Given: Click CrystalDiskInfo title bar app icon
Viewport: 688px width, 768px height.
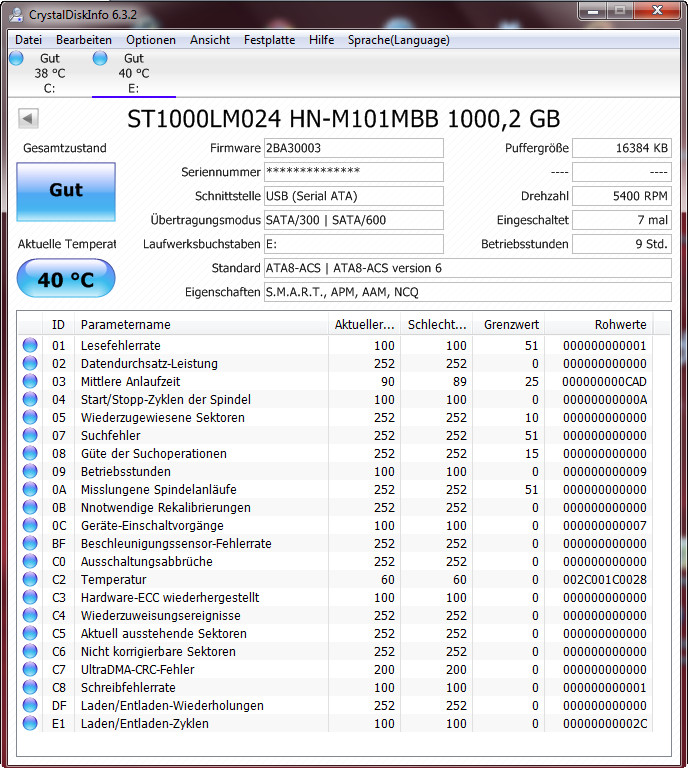Looking at the screenshot, I should 16,15.
